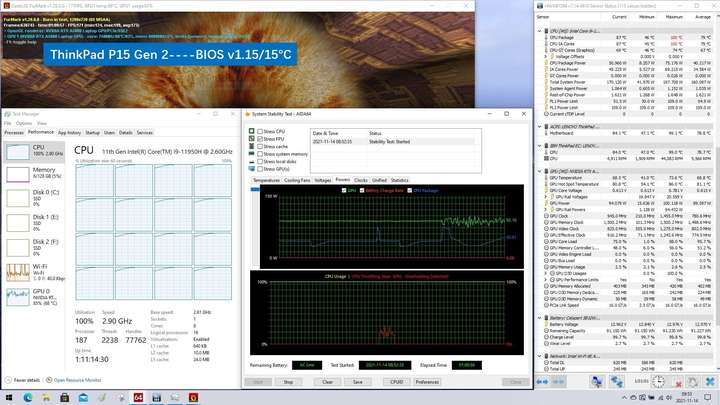Uncheck the Stress FPU checkbox
720x405 pixels.
[260, 139]
